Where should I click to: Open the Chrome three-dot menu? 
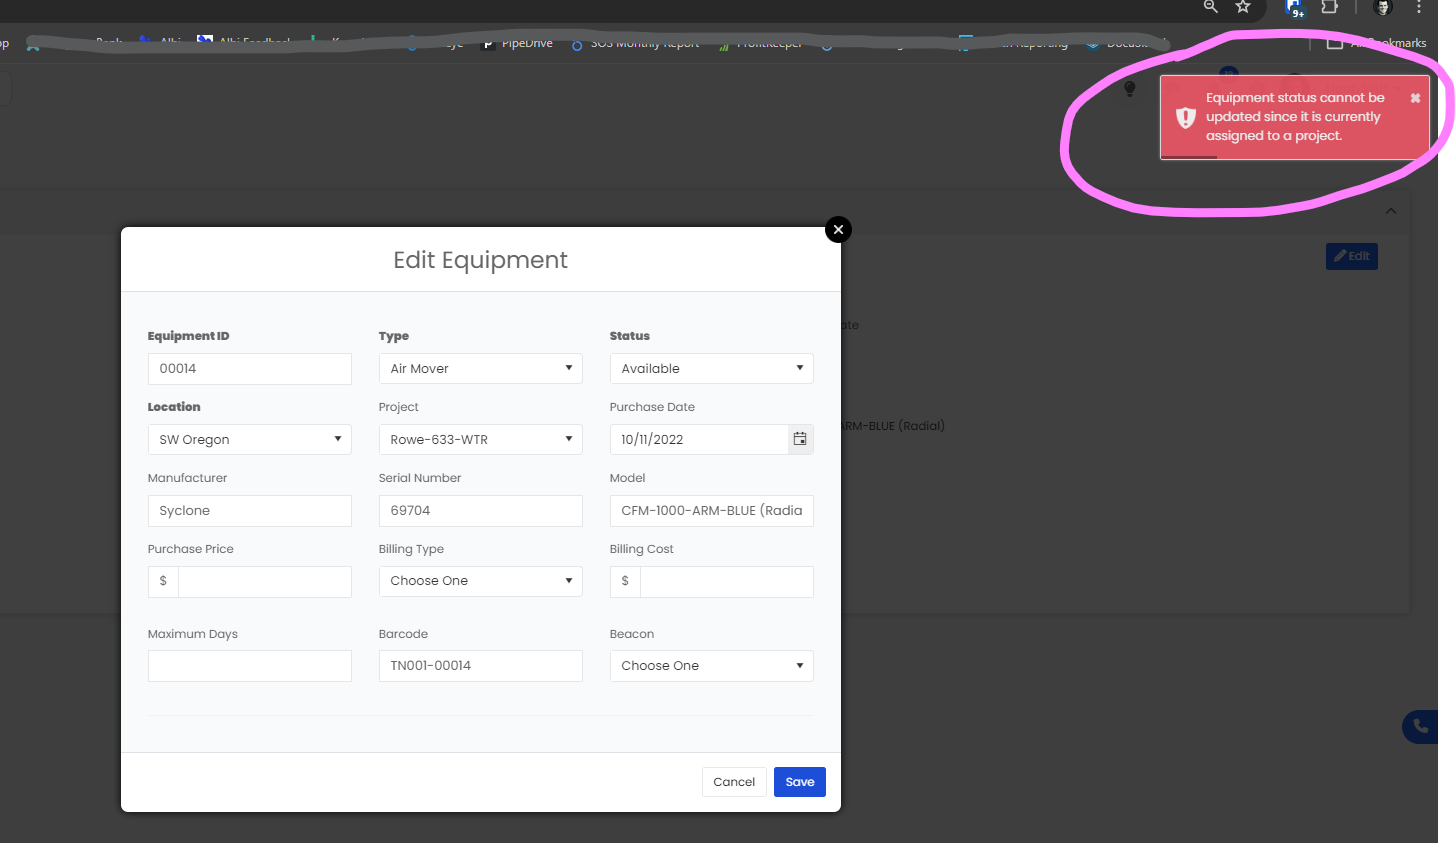(x=1418, y=7)
